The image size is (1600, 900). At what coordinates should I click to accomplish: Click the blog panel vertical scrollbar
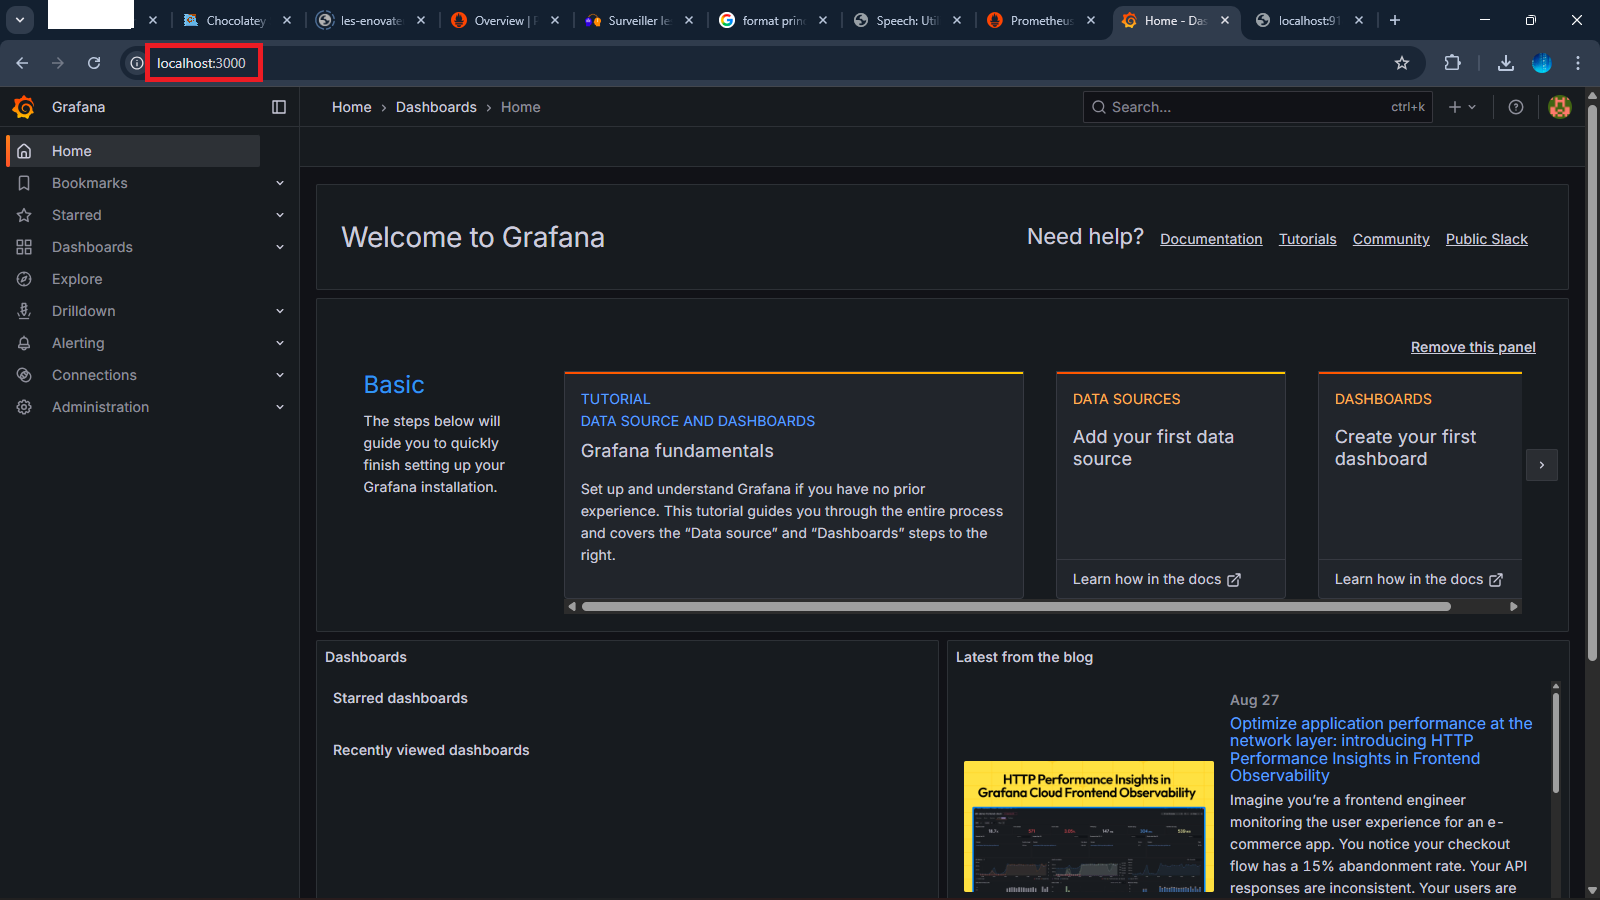(x=1556, y=742)
